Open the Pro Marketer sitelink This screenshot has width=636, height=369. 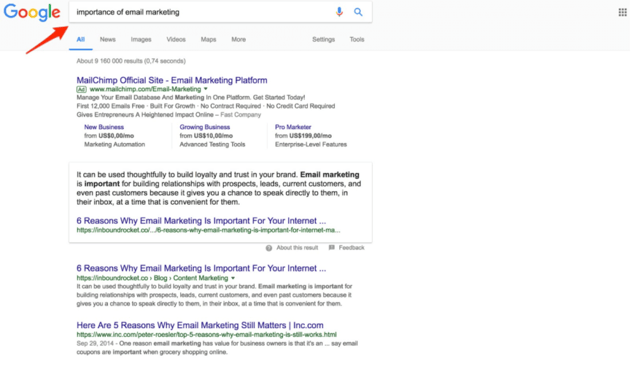[x=293, y=127]
